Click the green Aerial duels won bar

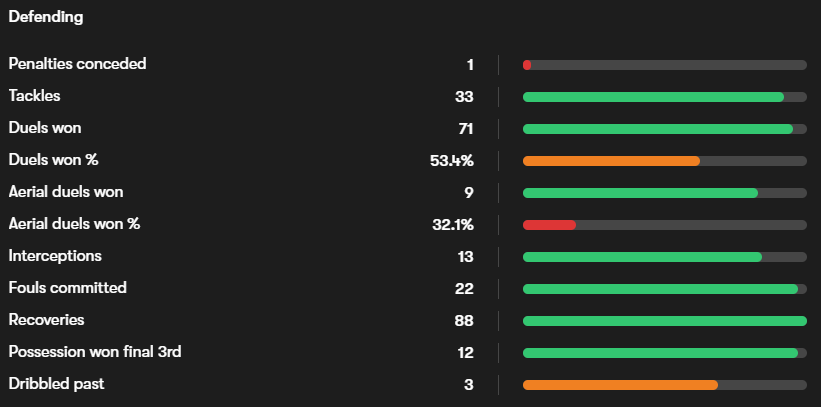(x=640, y=193)
